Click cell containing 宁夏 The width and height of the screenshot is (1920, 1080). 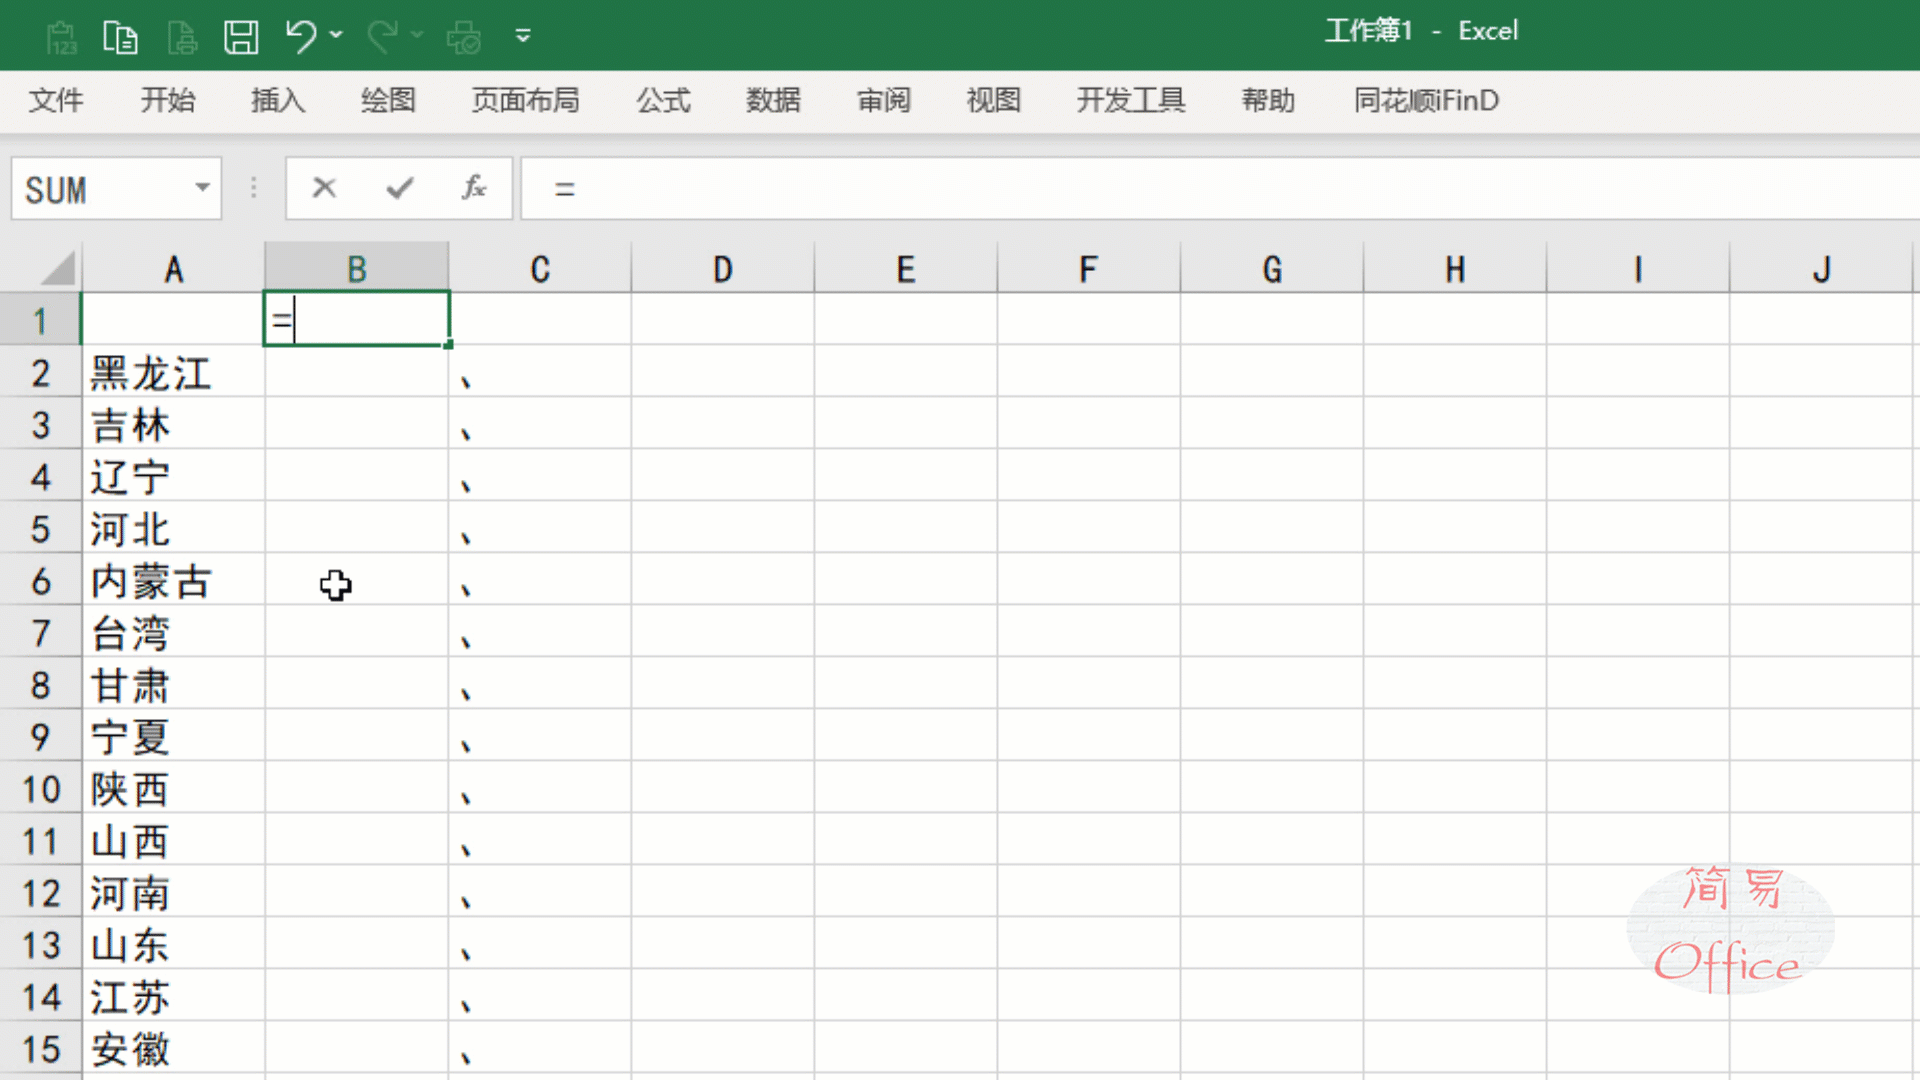(174, 736)
